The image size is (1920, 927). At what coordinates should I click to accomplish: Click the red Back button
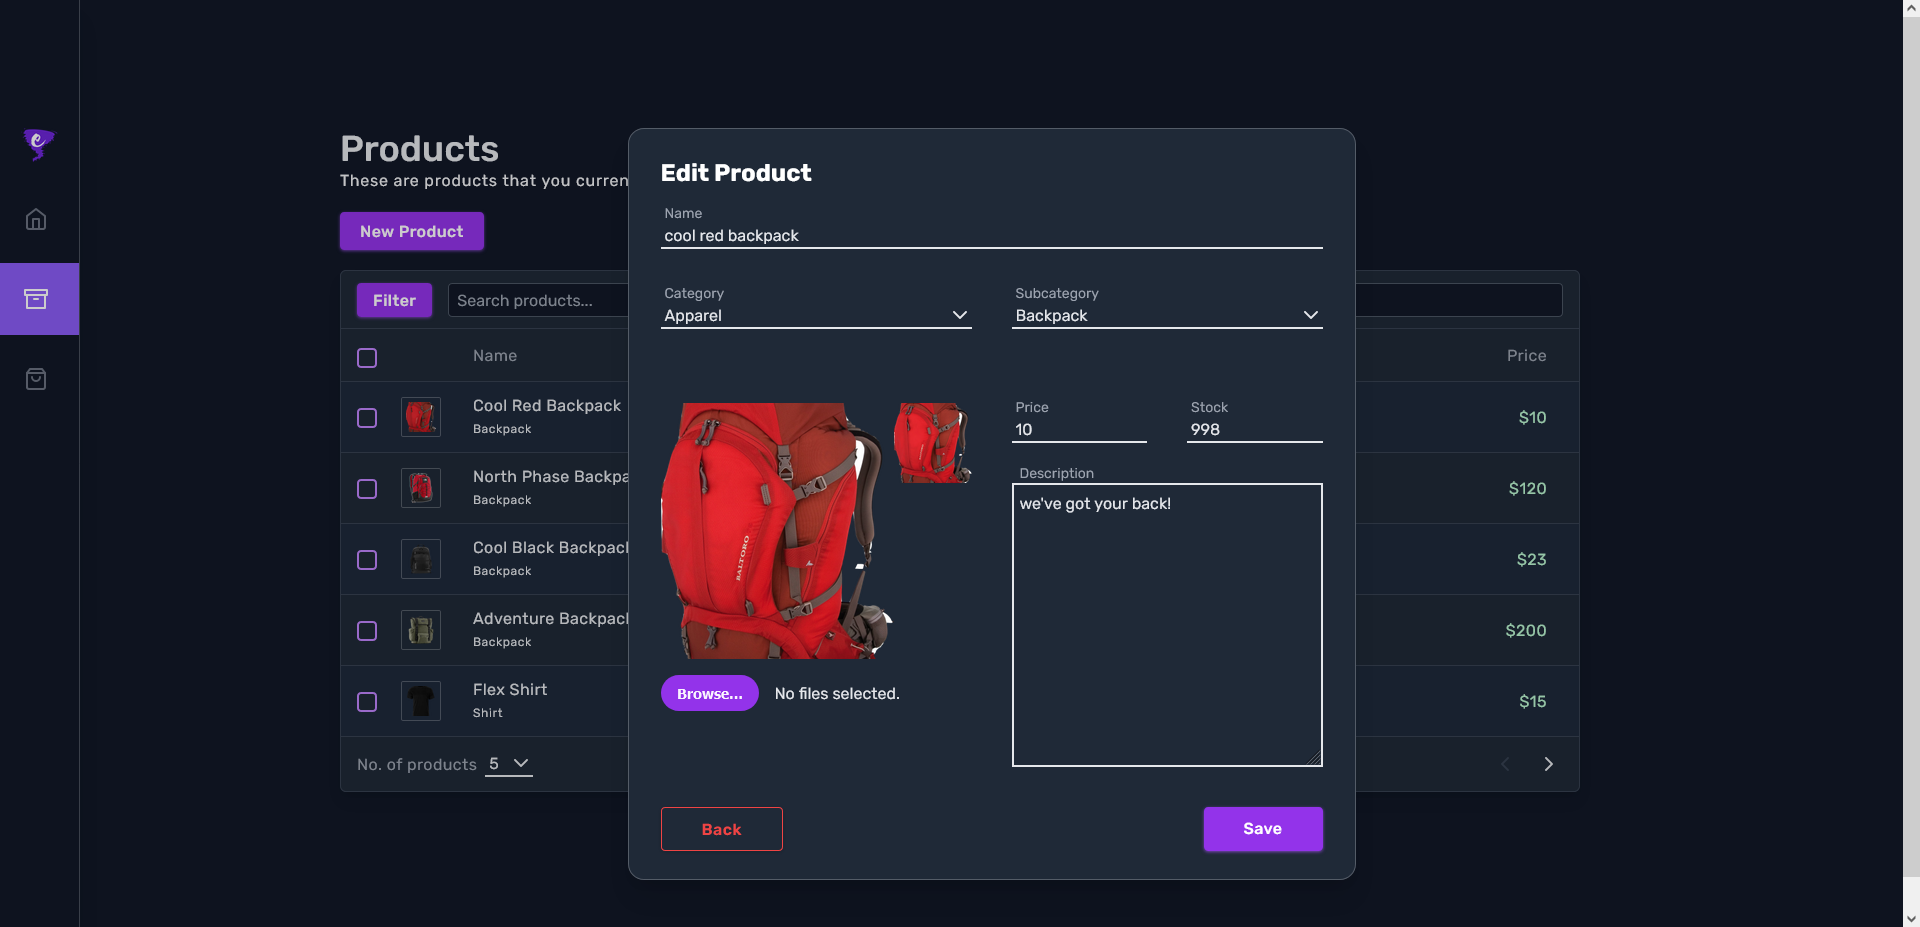click(721, 829)
